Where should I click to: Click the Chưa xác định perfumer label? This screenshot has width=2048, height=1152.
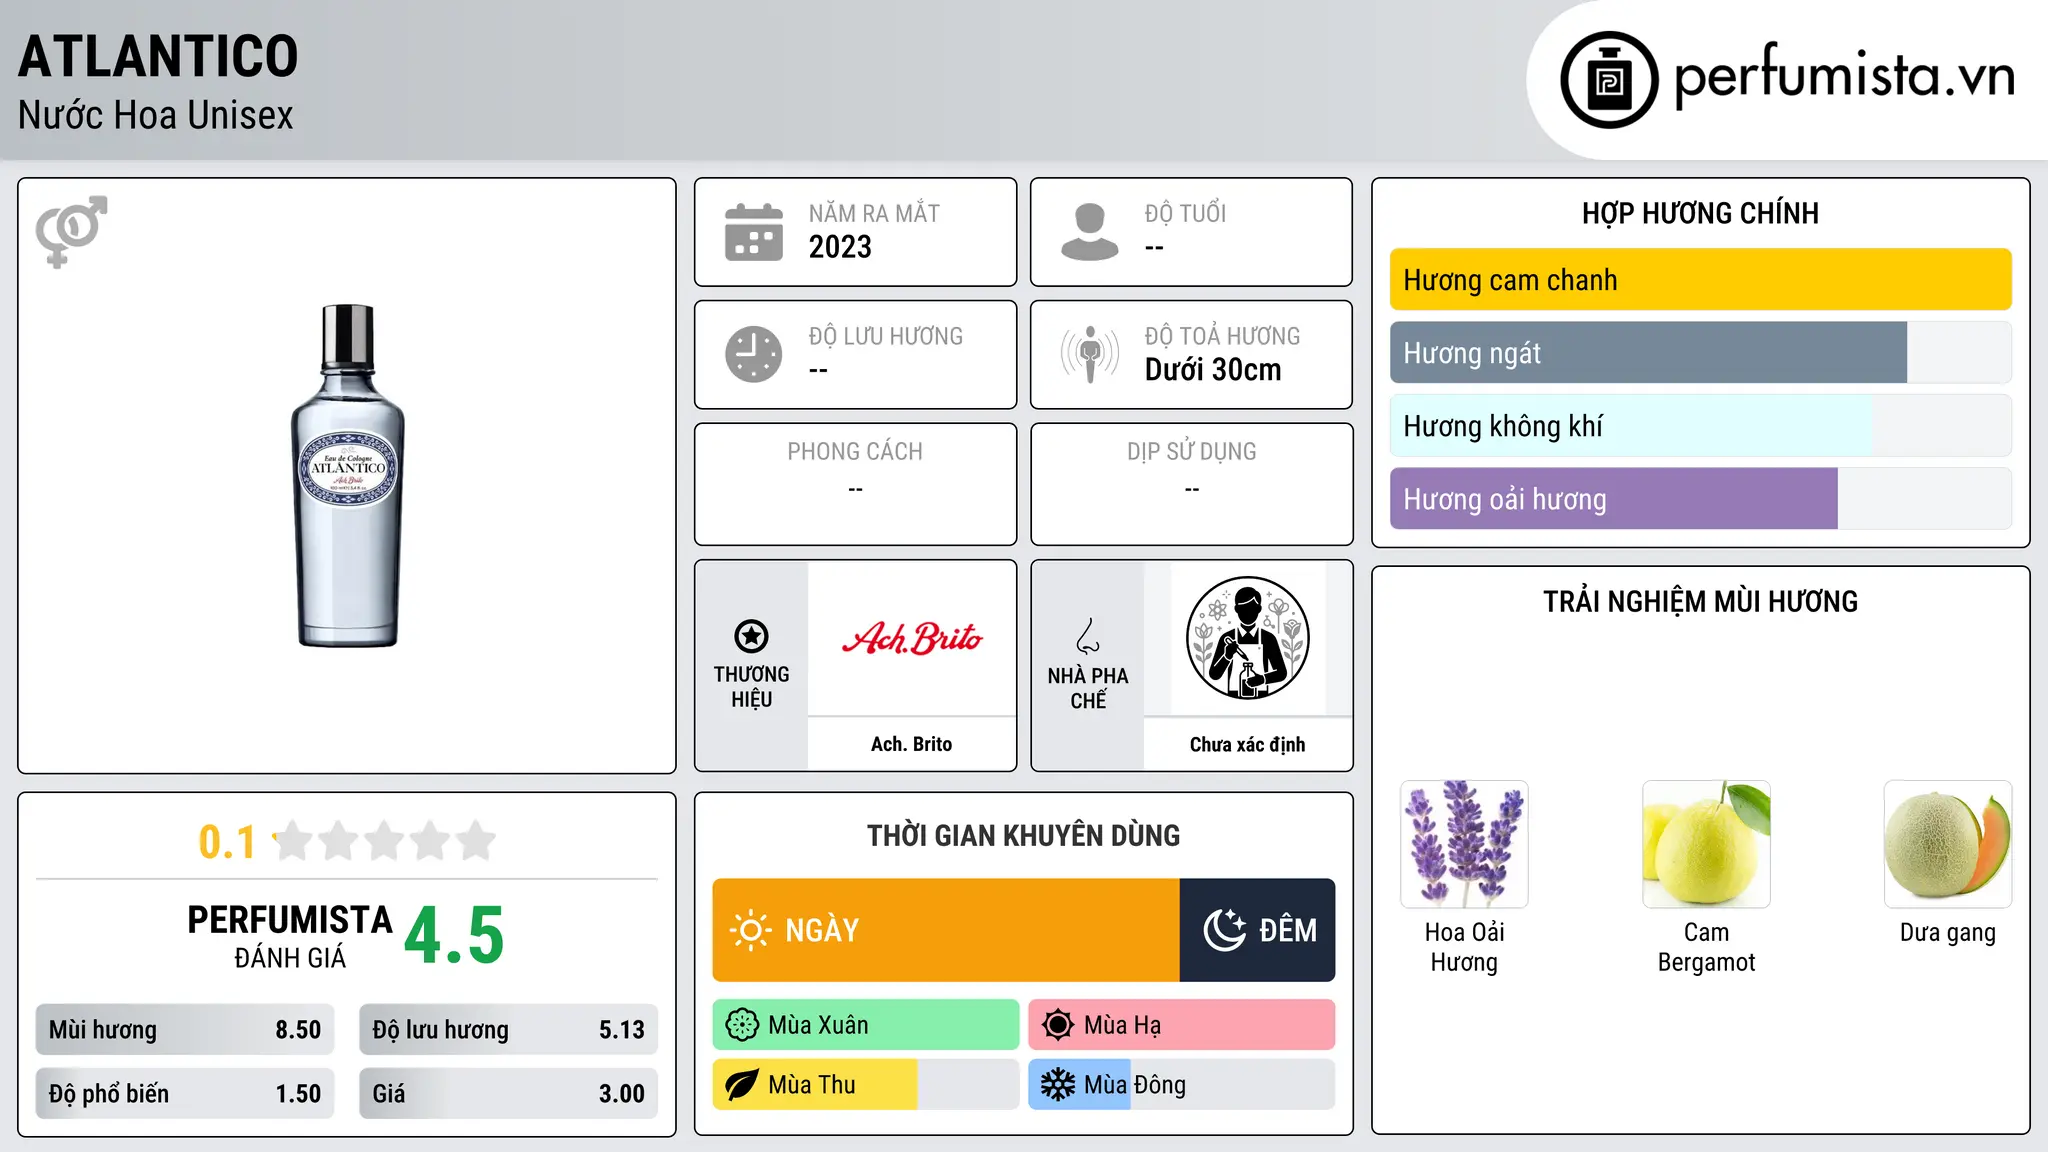(x=1248, y=744)
